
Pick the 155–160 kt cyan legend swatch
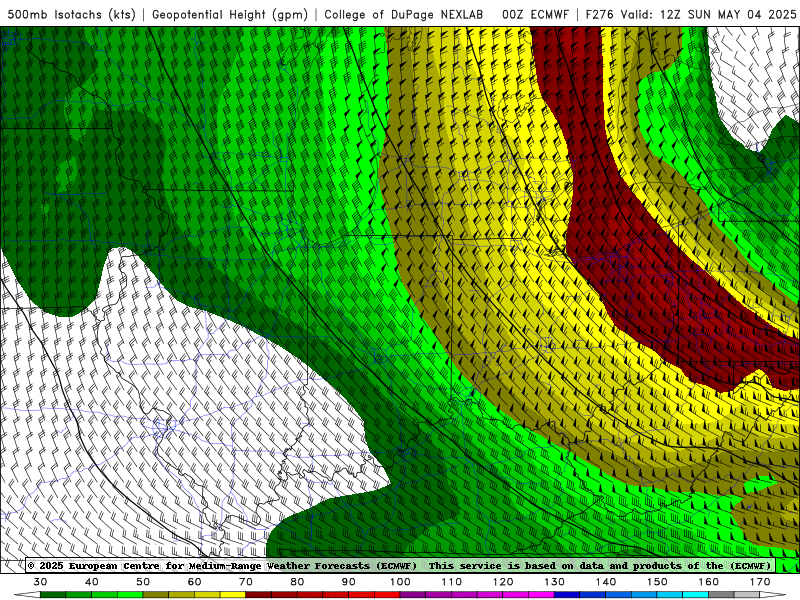click(695, 595)
